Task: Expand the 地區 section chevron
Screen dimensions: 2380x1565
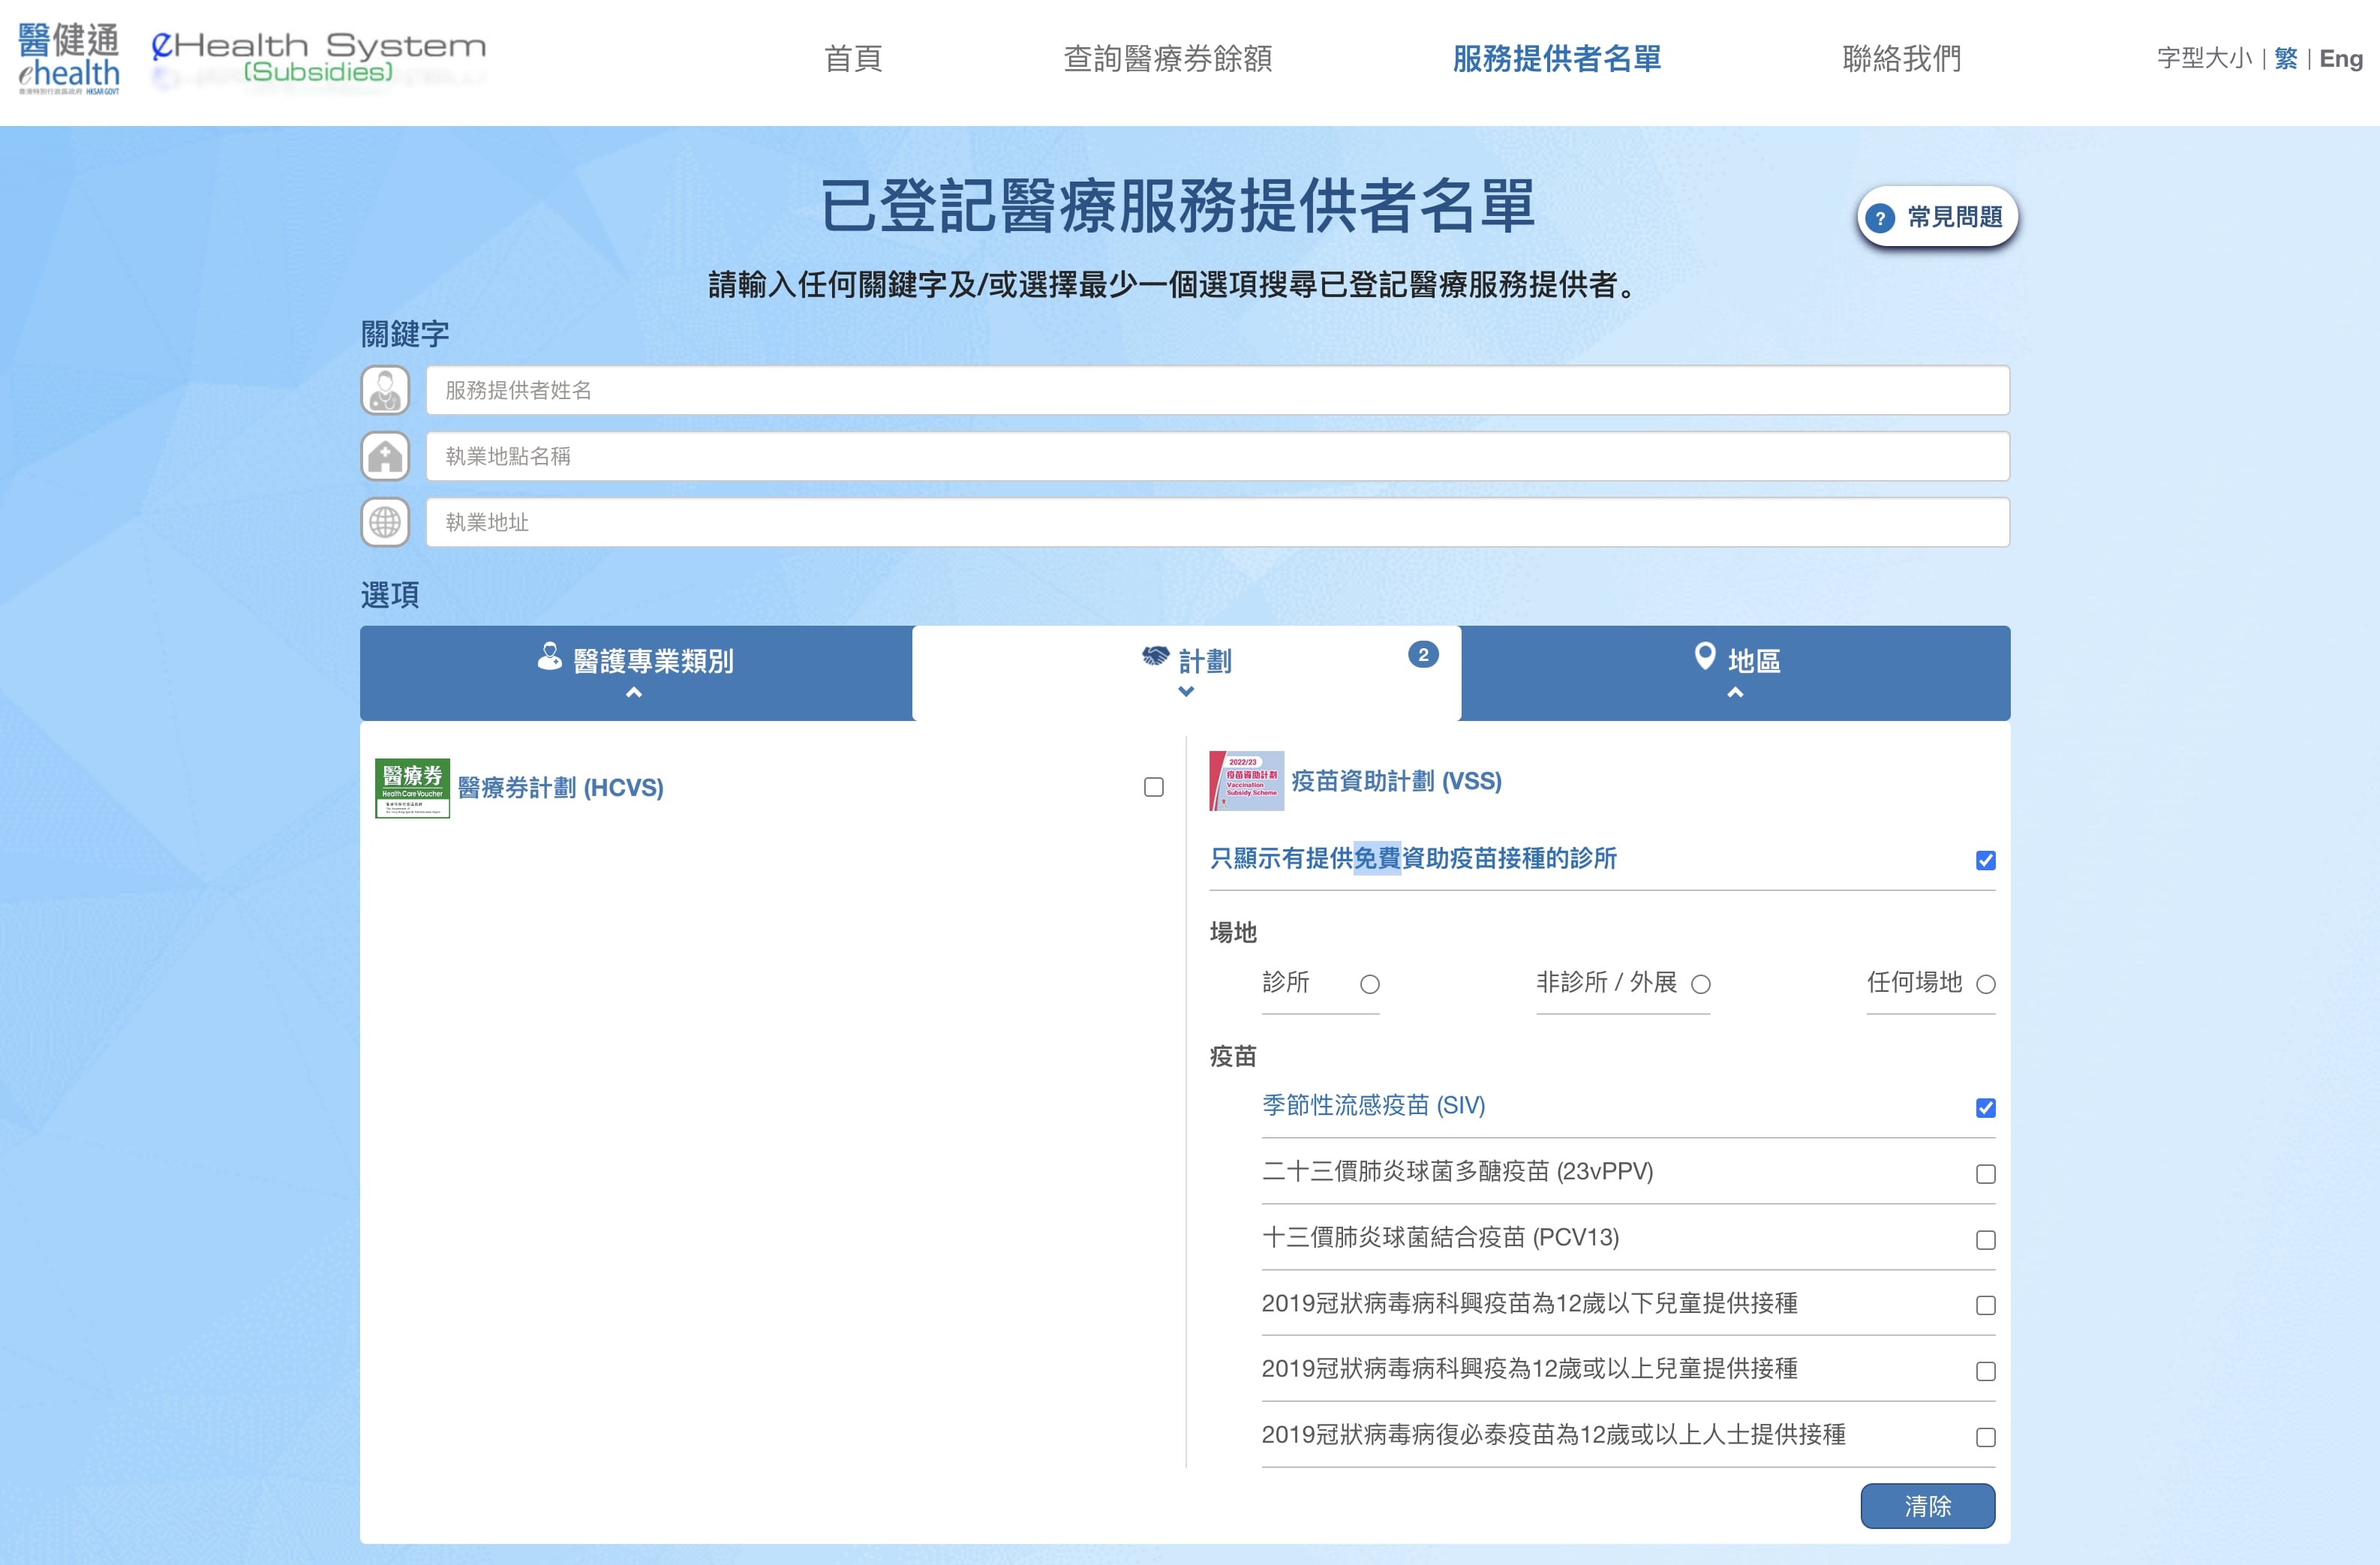Action: point(1735,691)
